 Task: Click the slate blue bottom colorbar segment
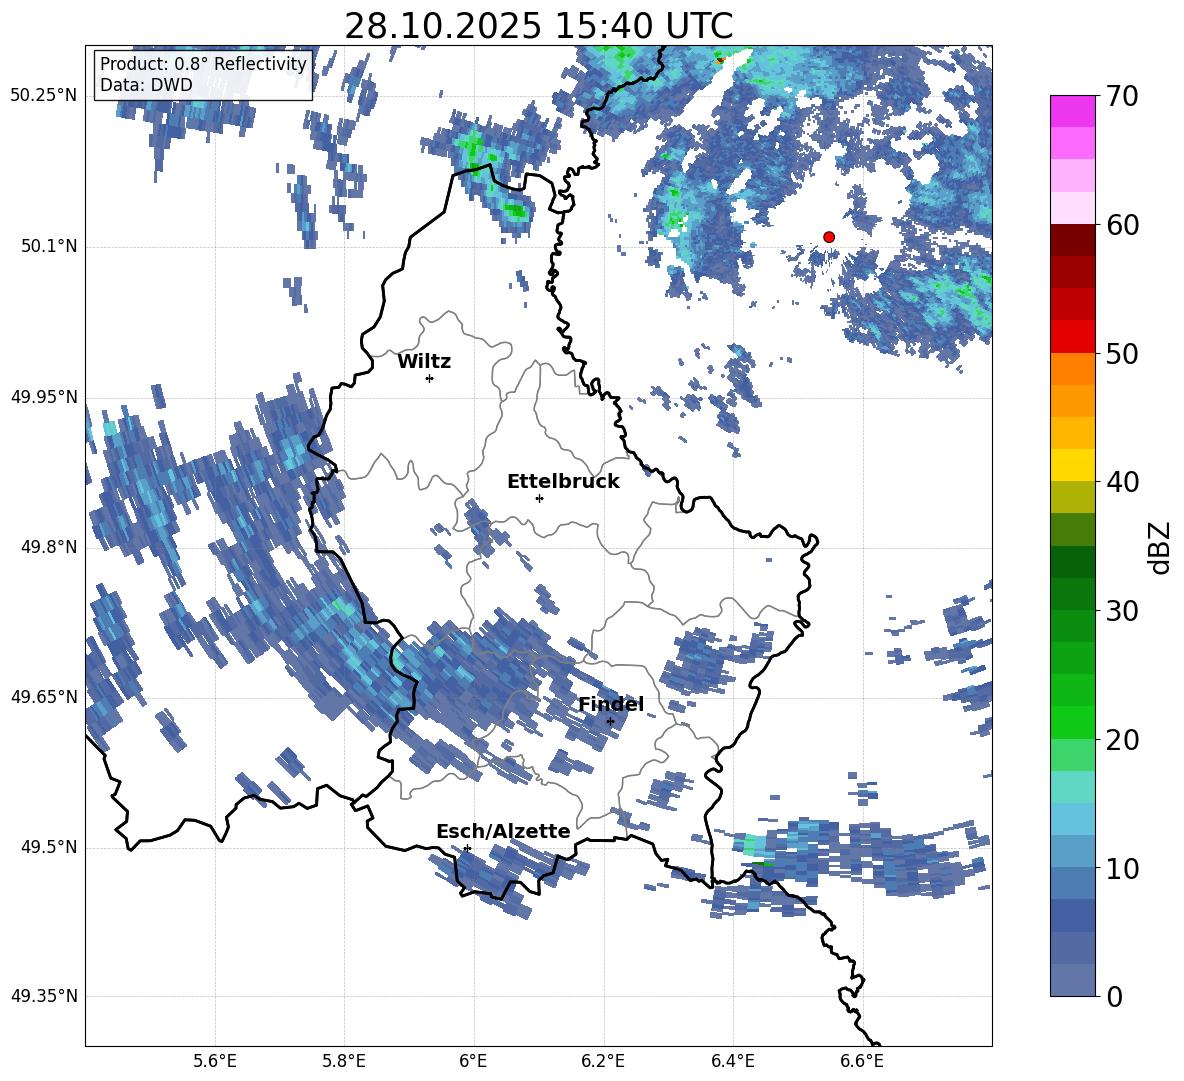click(x=1072, y=981)
